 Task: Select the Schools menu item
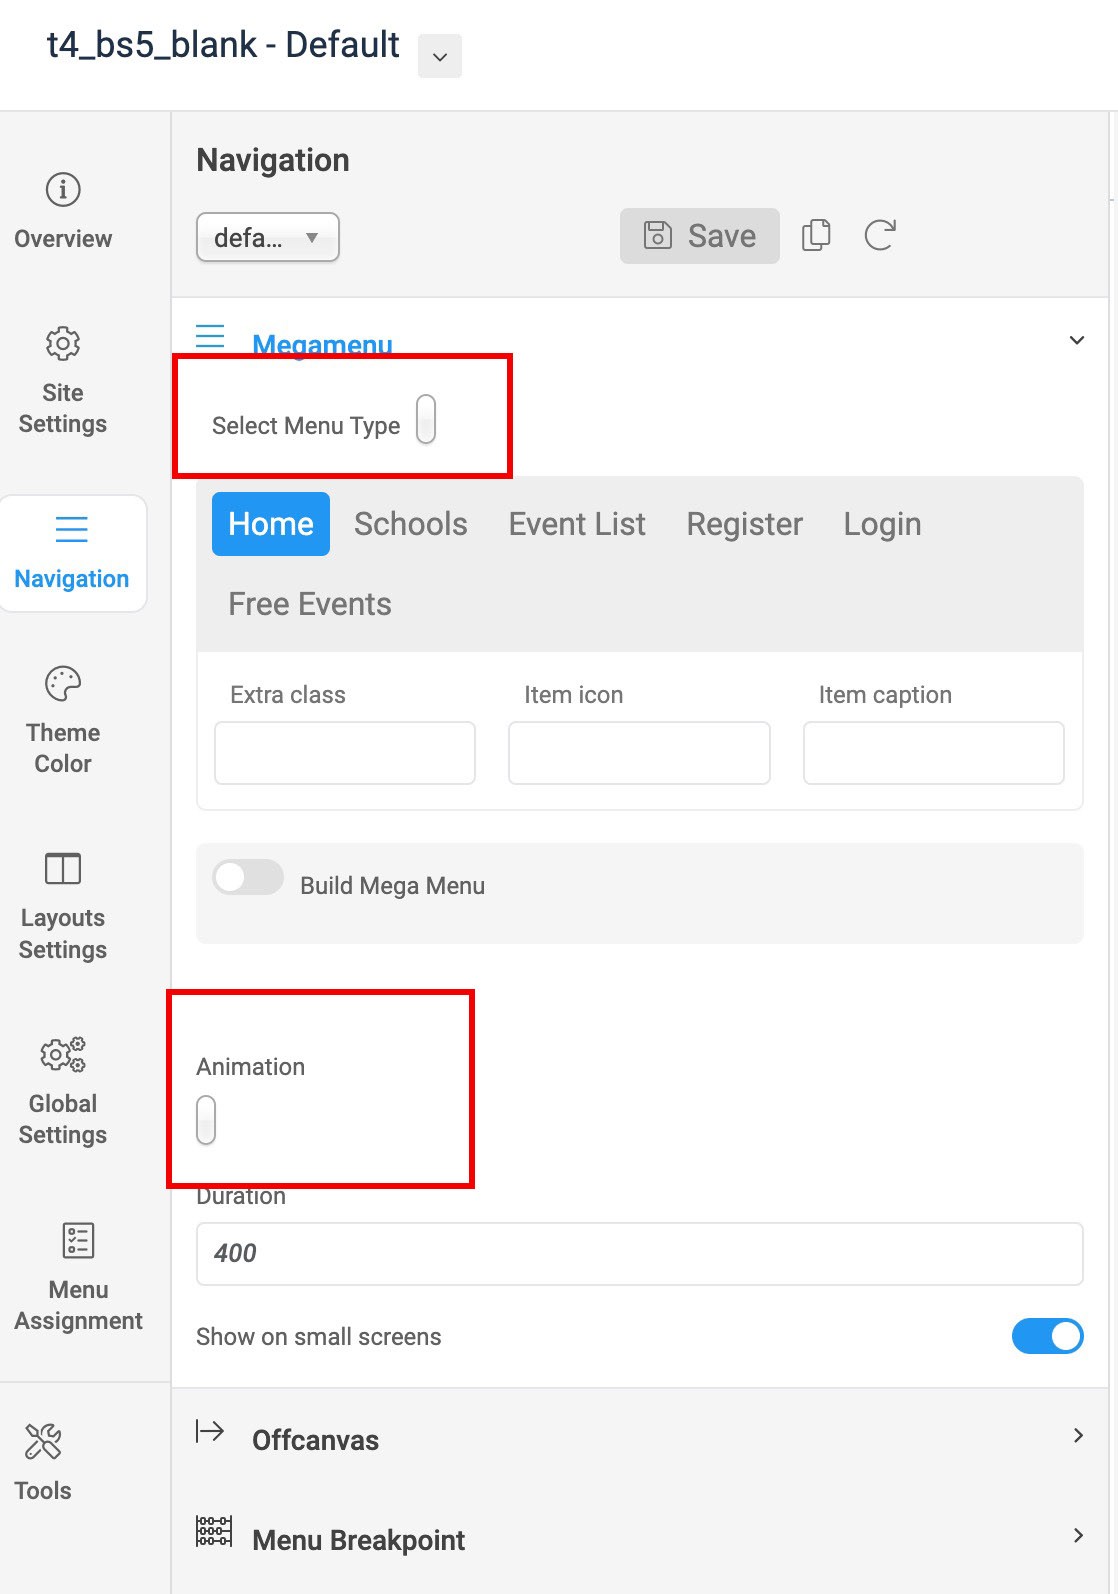[411, 524]
